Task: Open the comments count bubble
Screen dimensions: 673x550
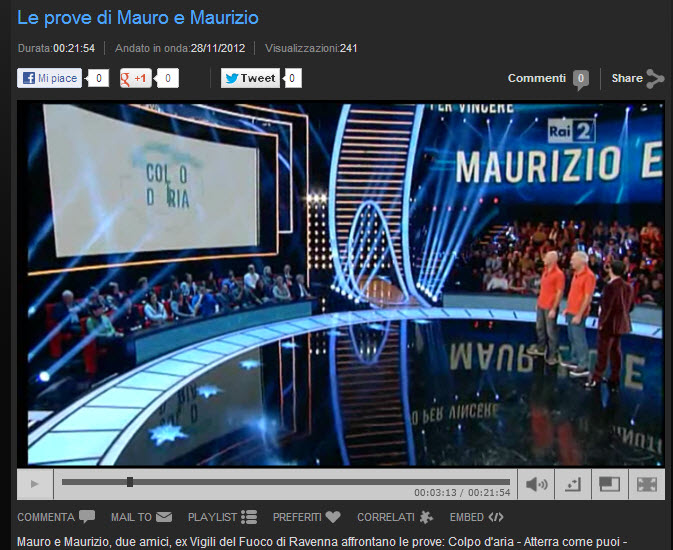Action: point(580,79)
